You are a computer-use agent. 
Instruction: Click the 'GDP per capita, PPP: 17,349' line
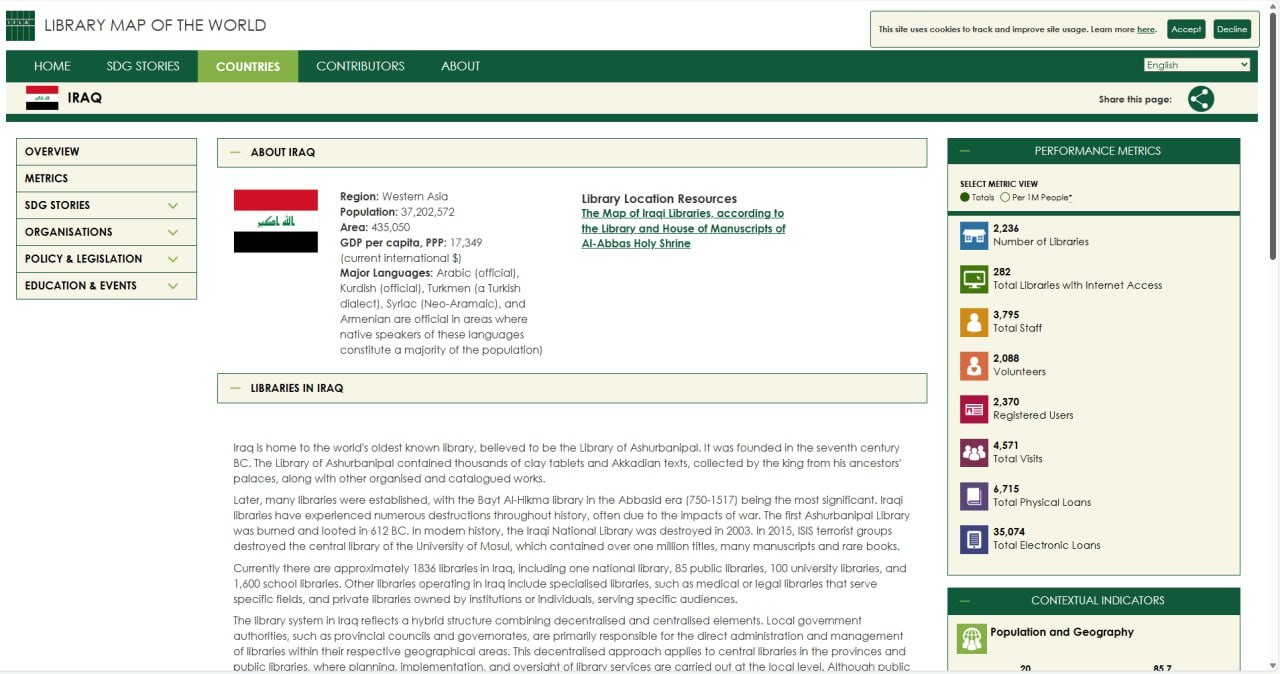(x=411, y=242)
